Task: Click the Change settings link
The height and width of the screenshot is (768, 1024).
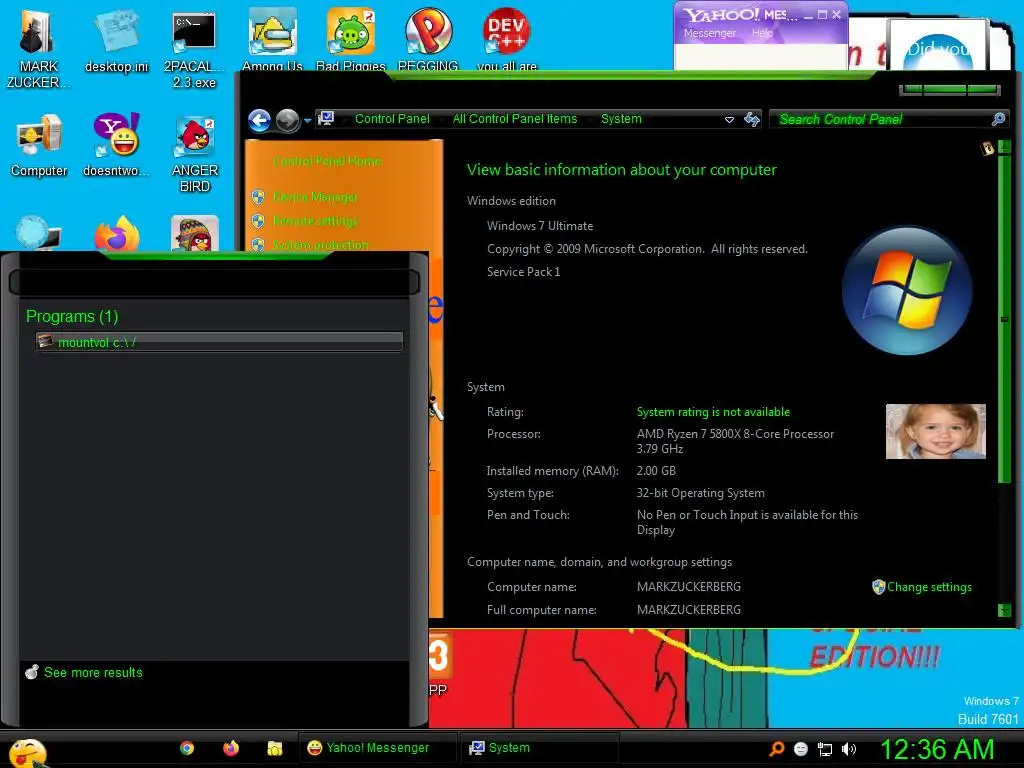Action: 929,587
